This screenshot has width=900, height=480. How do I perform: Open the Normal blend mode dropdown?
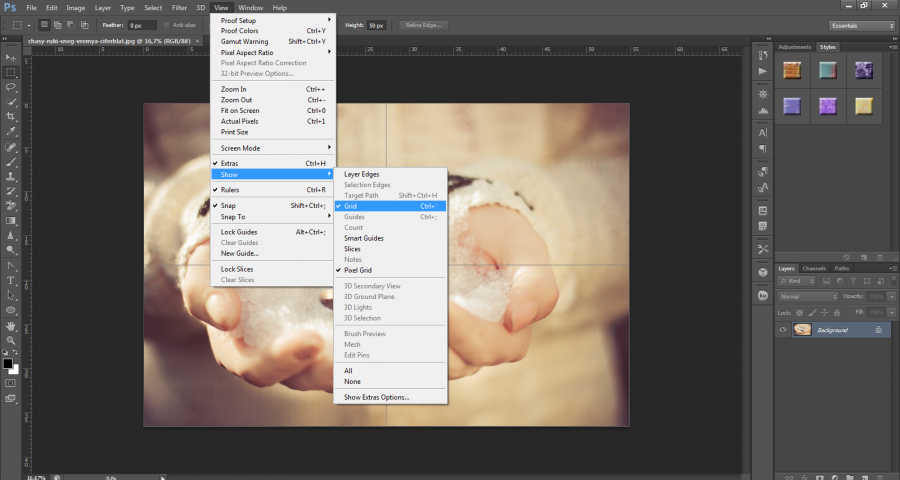tap(808, 297)
